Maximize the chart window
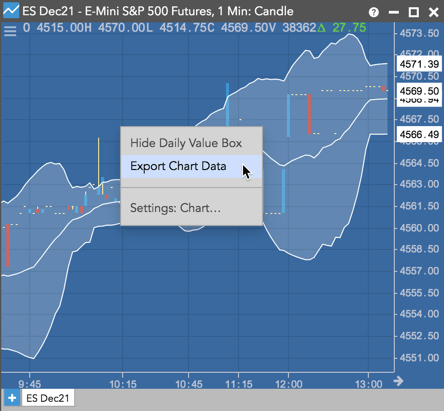 tap(414, 12)
